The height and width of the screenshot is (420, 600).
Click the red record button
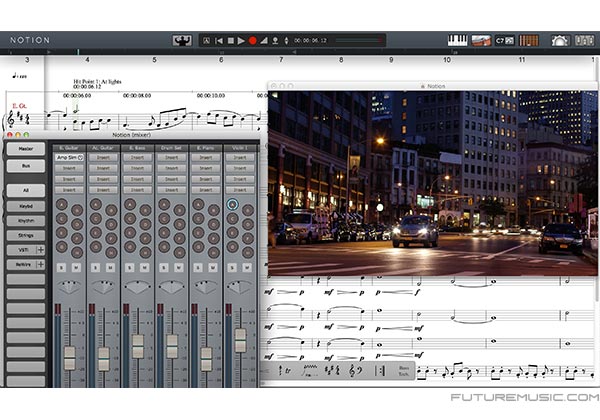point(253,41)
